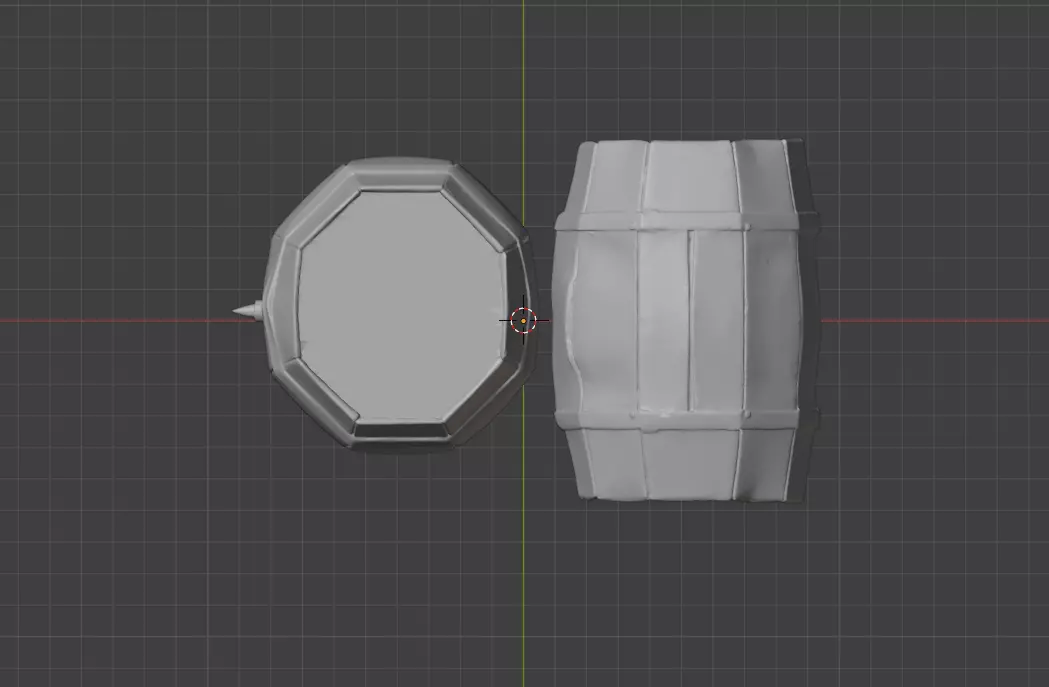
Task: Click the 3D cursor at the origin
Action: (524, 320)
